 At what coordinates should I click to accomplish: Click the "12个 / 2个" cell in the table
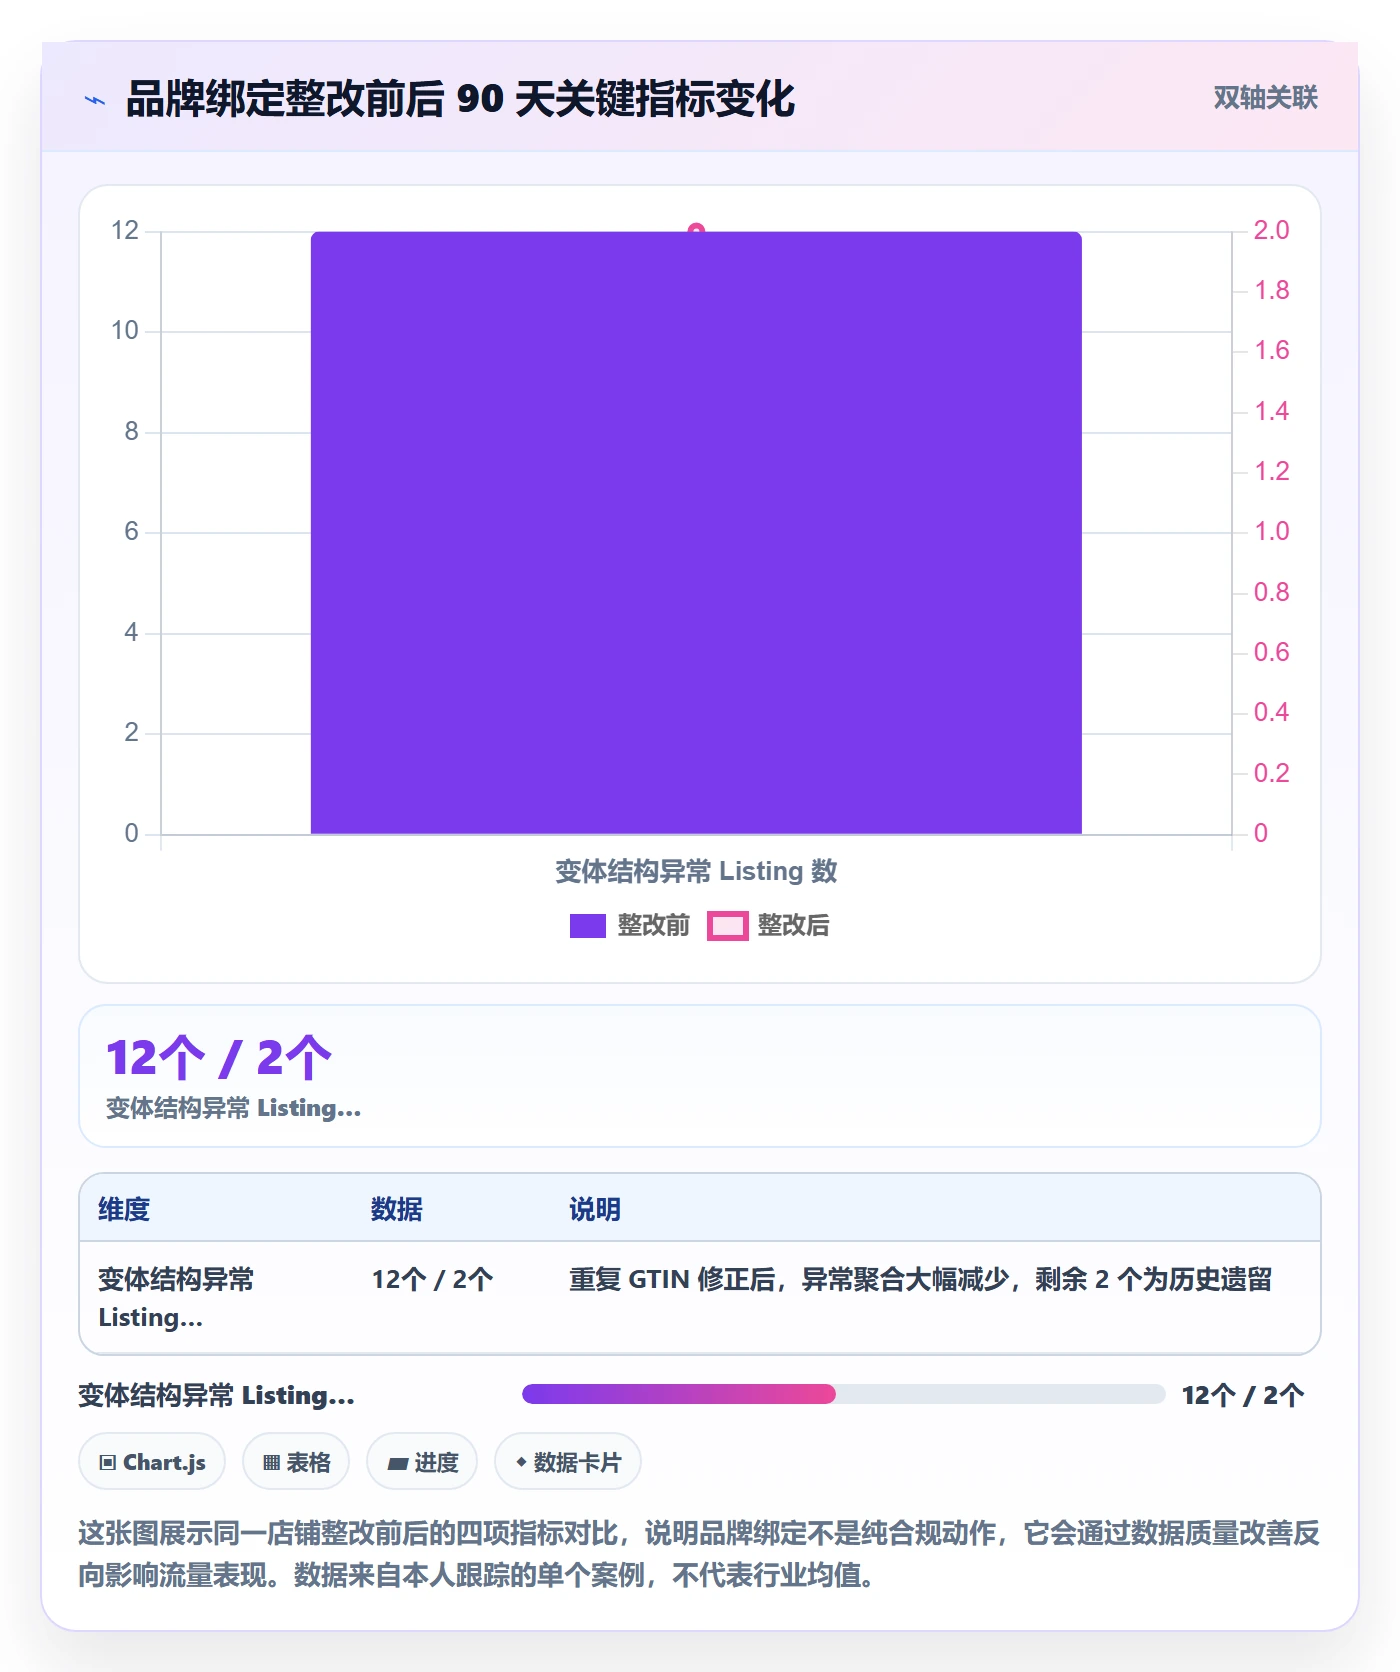coord(433,1279)
